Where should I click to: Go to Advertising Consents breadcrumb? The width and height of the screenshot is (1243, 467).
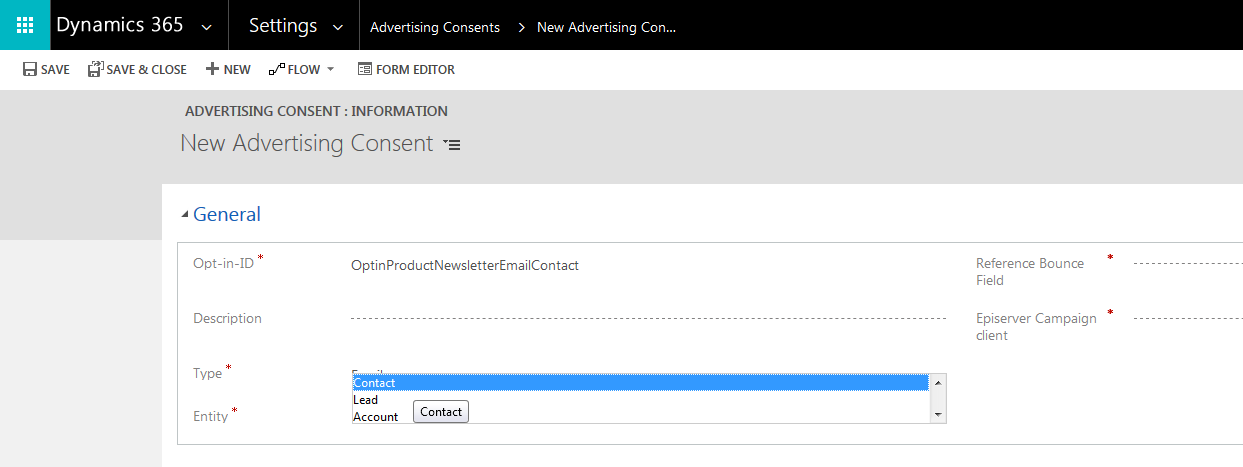tap(435, 27)
